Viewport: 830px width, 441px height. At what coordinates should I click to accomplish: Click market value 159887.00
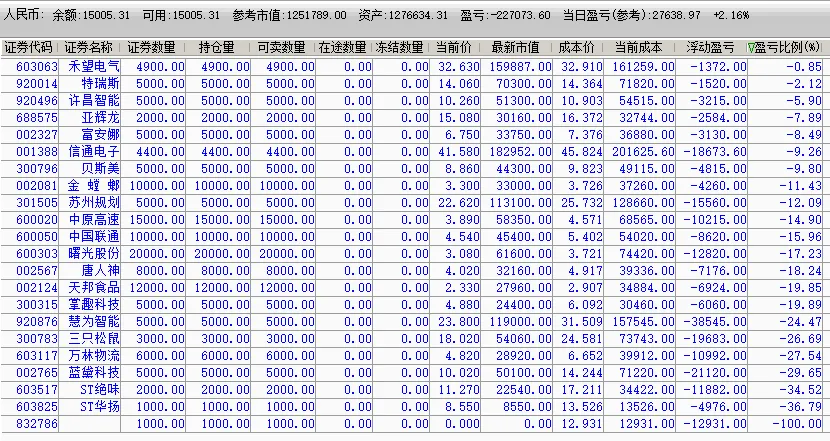click(520, 67)
